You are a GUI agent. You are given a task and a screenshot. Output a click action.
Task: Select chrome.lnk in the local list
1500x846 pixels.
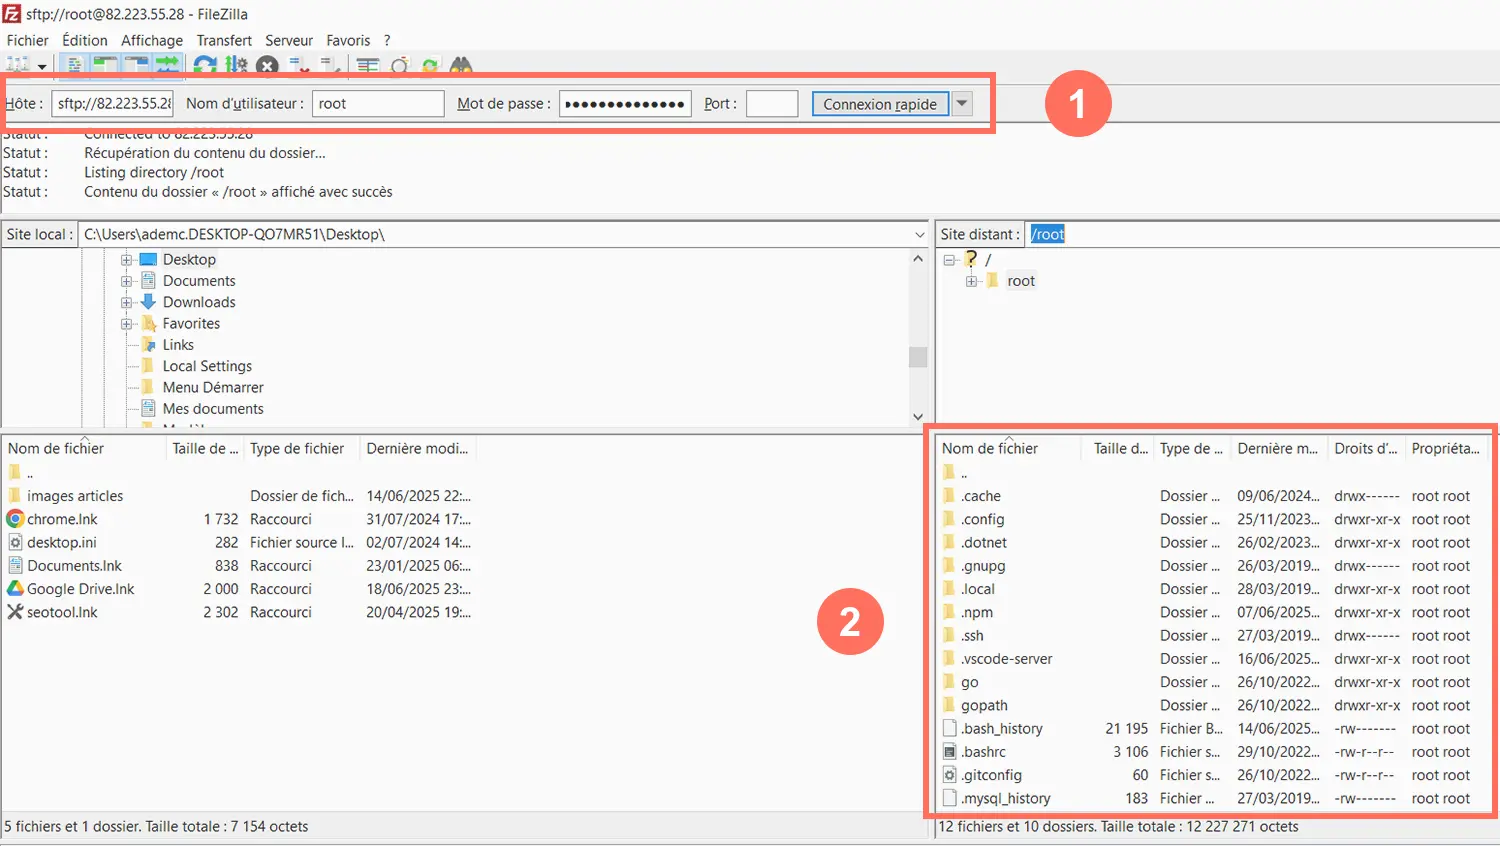(x=62, y=519)
